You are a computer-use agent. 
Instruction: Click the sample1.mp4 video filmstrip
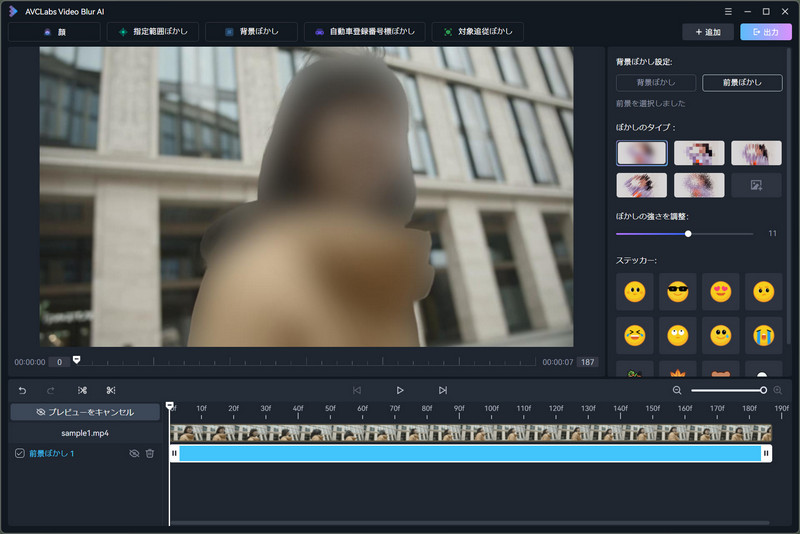pos(470,433)
